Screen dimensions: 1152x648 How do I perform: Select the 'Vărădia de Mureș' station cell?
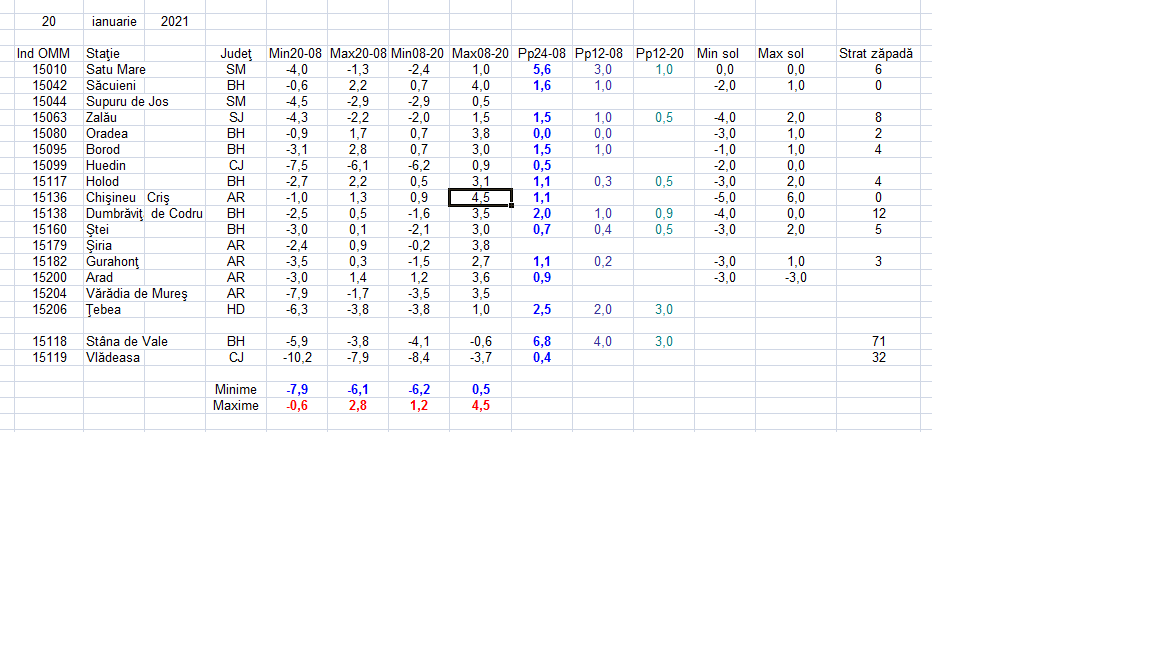coord(137,294)
